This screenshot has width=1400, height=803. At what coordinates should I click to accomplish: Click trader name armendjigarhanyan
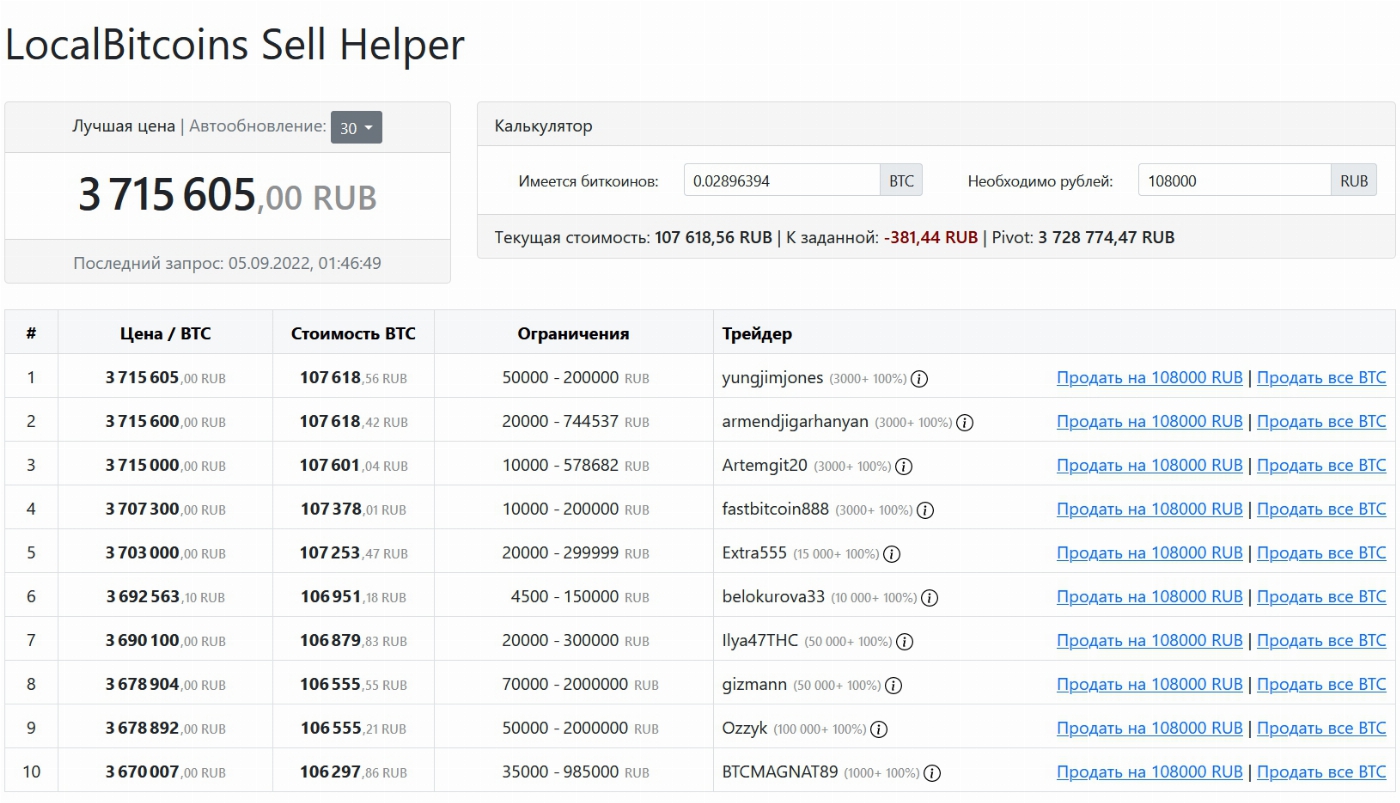796,422
